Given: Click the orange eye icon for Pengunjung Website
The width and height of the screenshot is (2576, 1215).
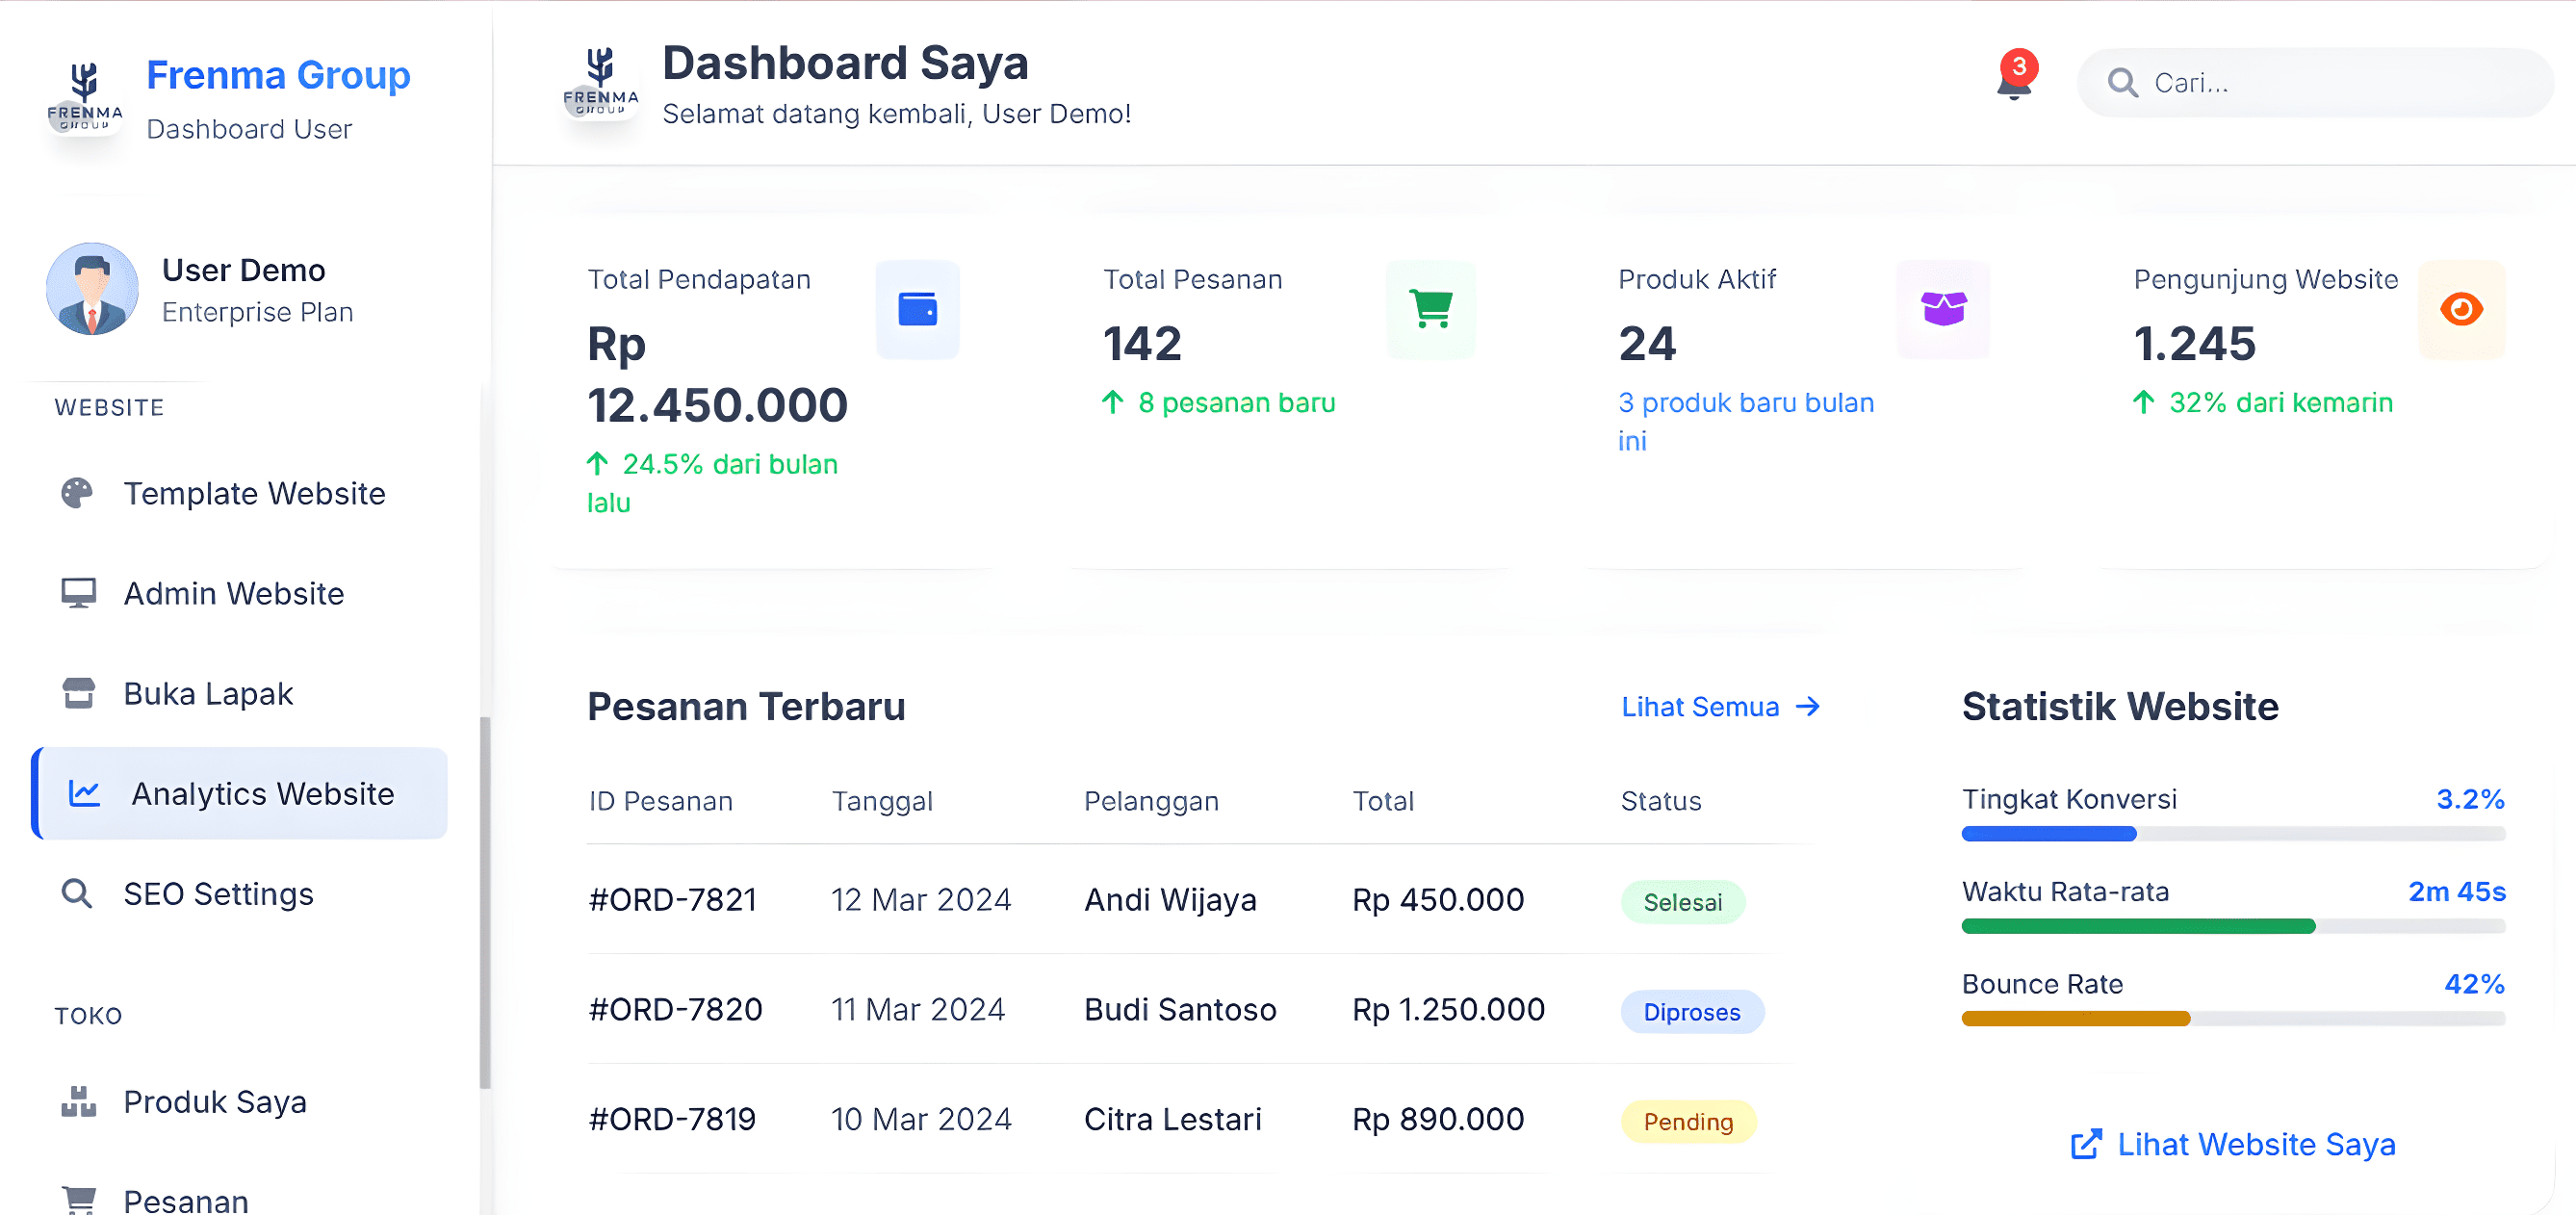Looking at the screenshot, I should coord(2461,309).
